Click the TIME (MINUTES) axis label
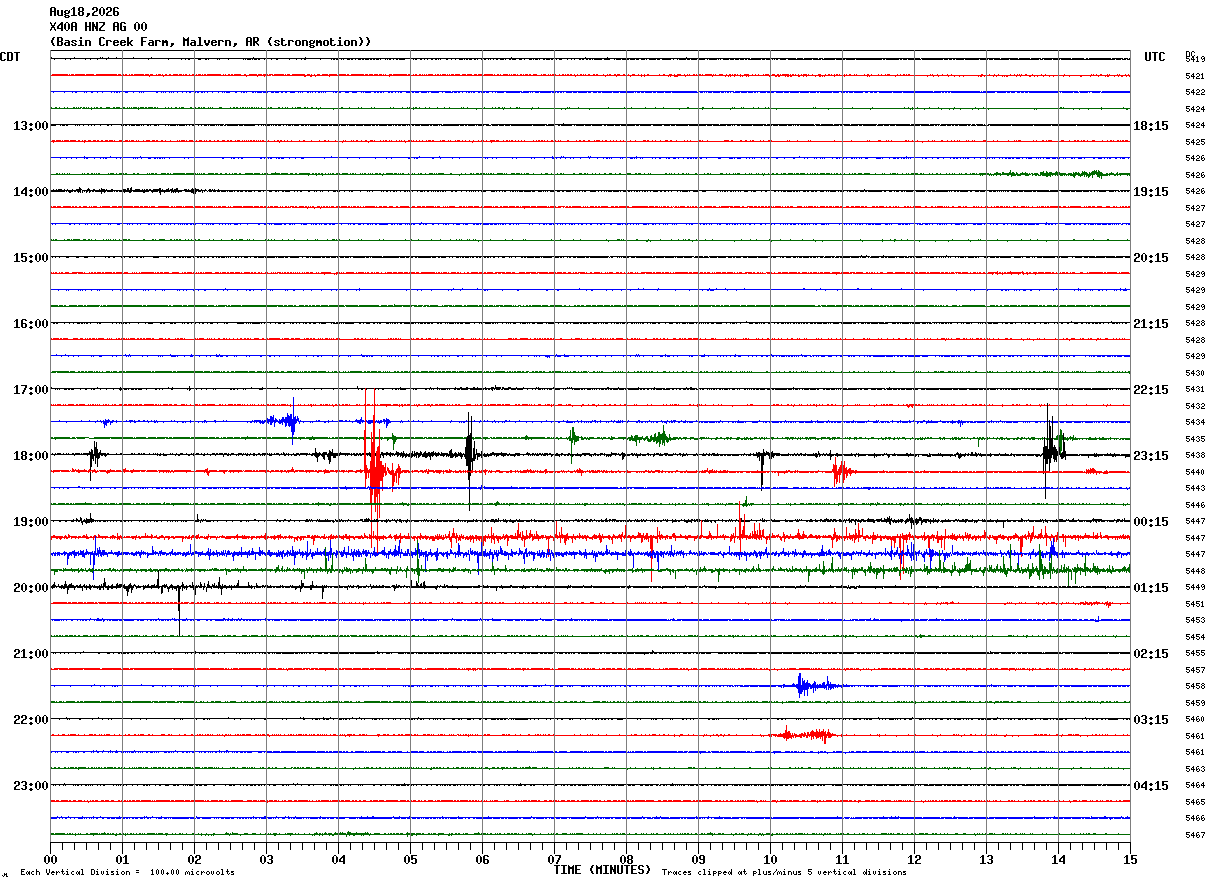Image resolution: width=1210 pixels, height=886 pixels. 602,870
